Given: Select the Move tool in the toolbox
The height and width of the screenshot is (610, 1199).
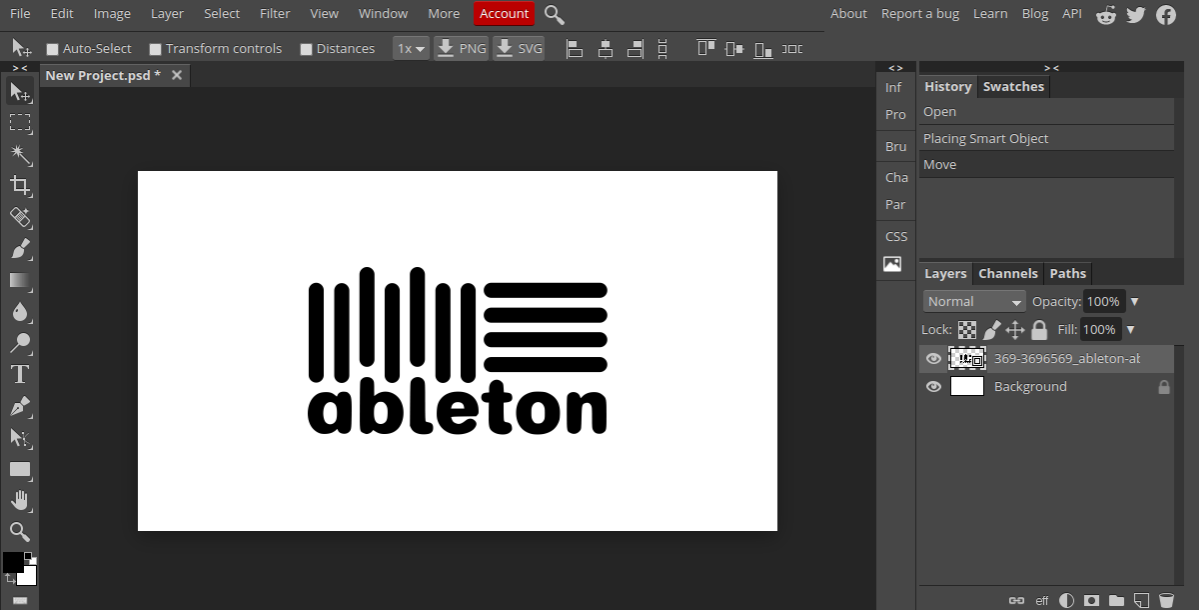Looking at the screenshot, I should tap(20, 92).
